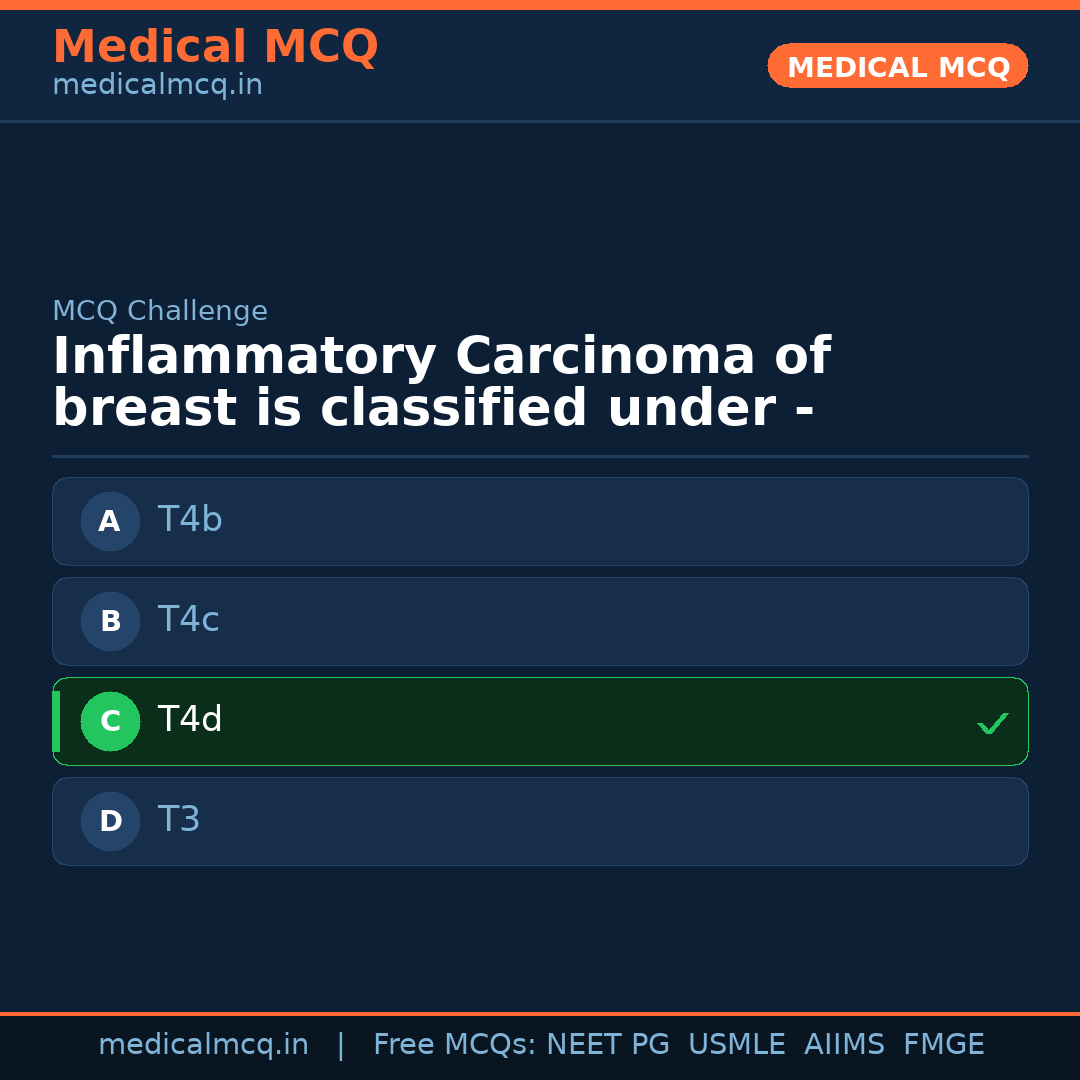Open the medicalmcq.in link in the footer
The width and height of the screenshot is (1080, 1080).
pos(203,1045)
